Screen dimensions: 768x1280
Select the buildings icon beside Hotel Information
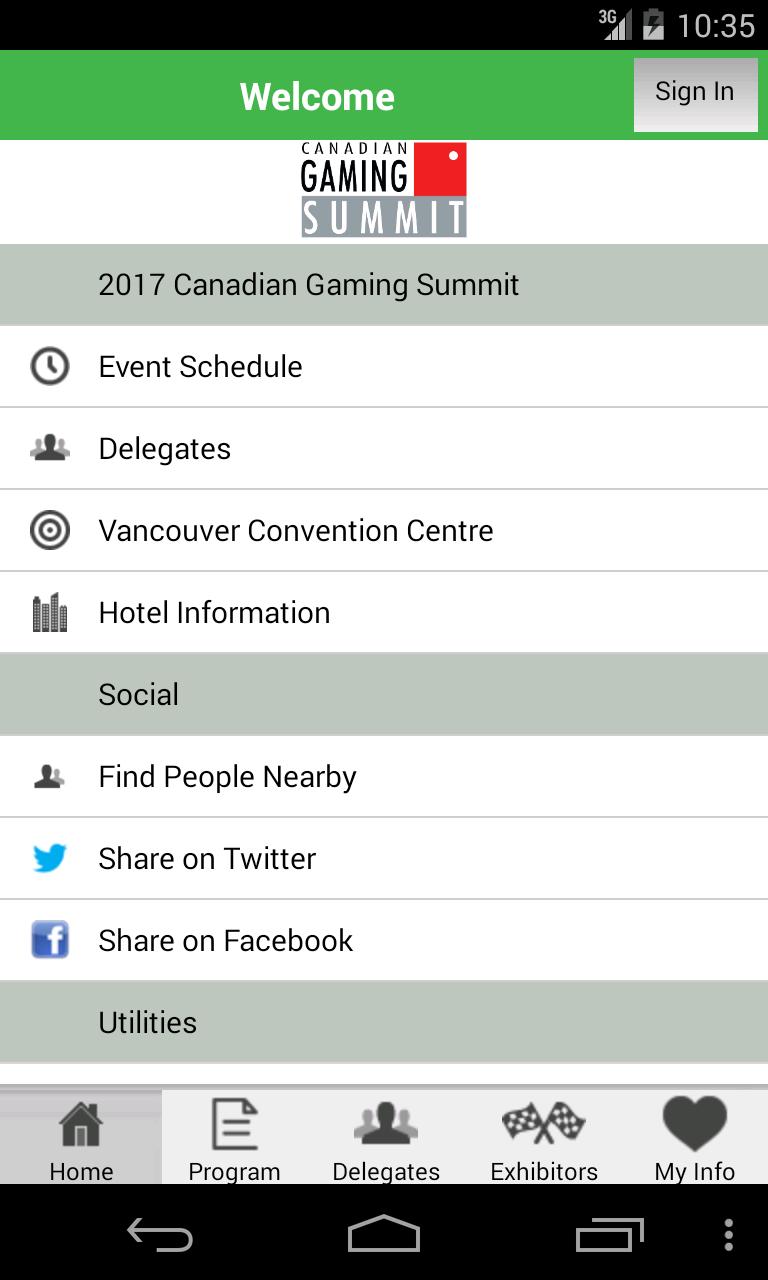coord(50,612)
